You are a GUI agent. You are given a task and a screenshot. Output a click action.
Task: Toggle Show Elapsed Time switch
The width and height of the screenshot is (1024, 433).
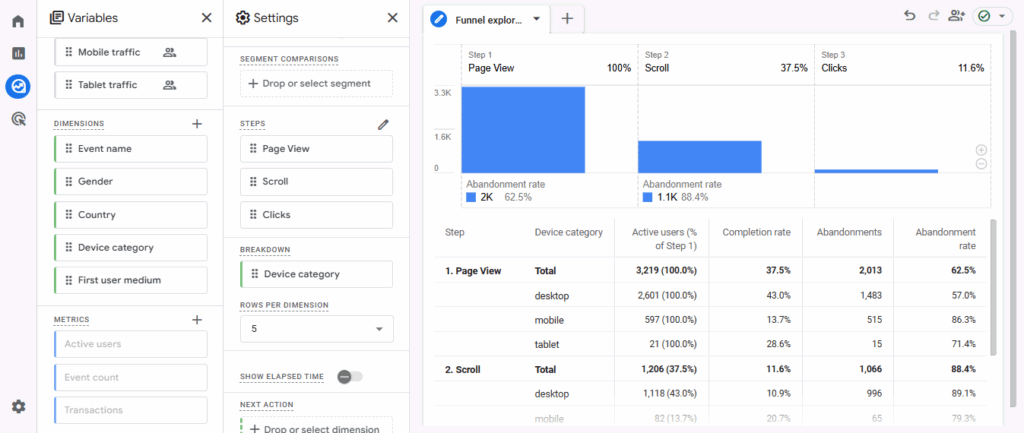[350, 376]
